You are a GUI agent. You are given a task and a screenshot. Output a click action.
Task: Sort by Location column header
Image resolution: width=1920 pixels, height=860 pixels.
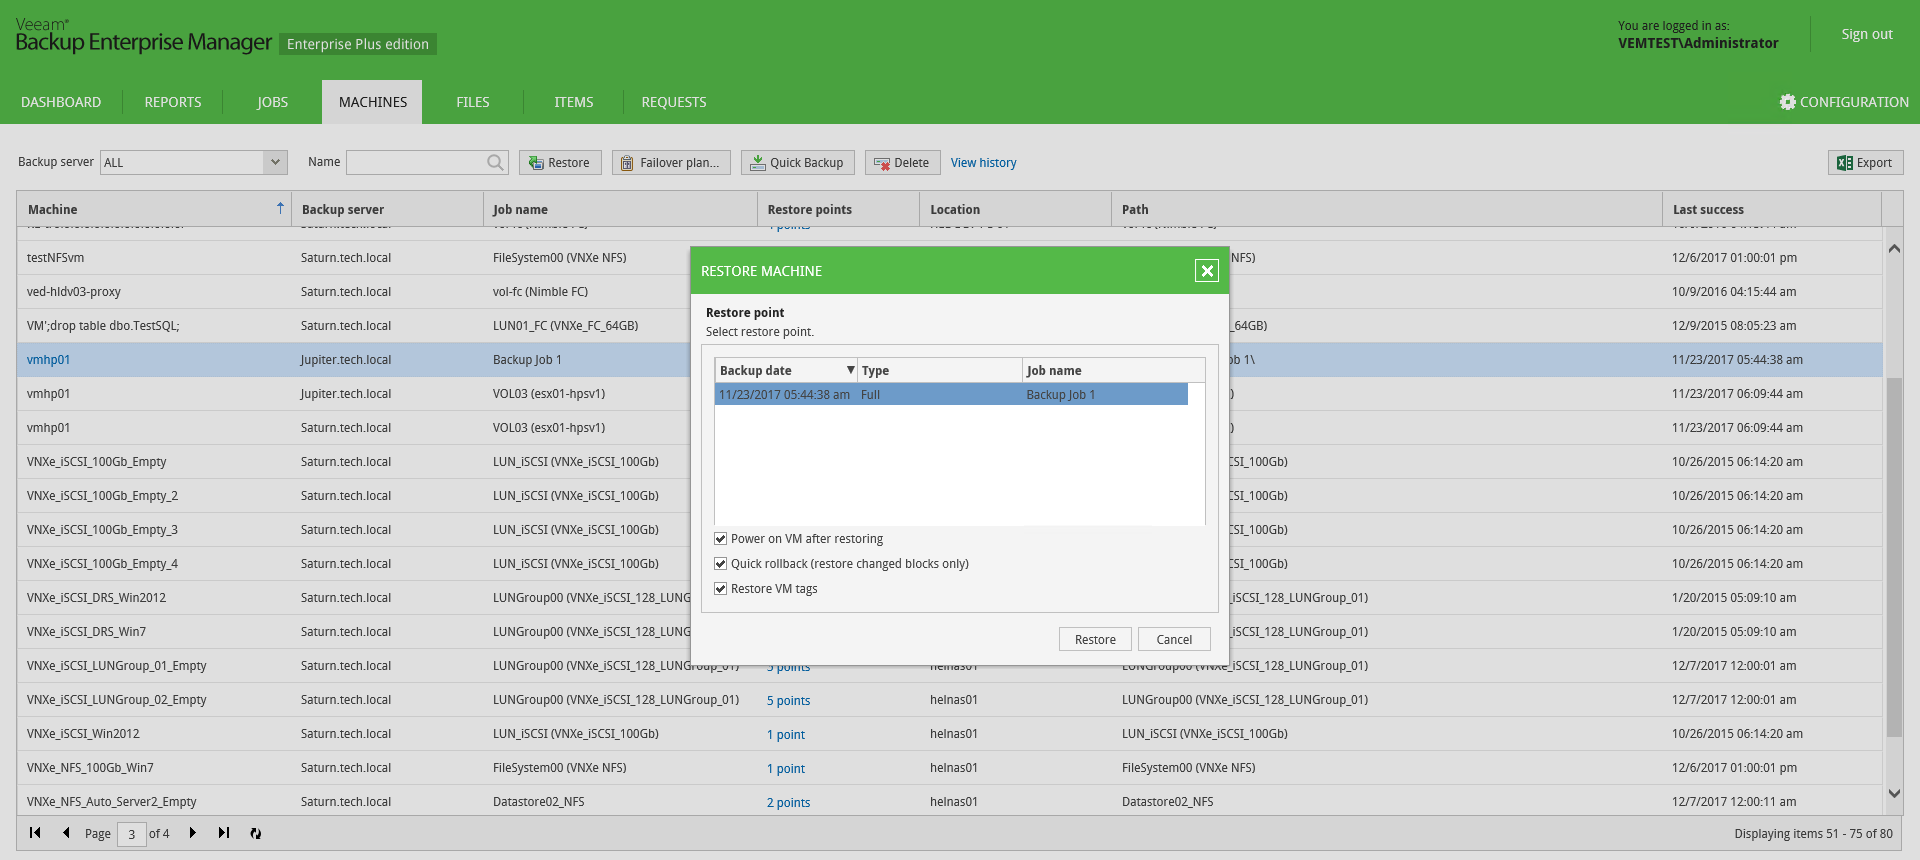[x=1015, y=209]
